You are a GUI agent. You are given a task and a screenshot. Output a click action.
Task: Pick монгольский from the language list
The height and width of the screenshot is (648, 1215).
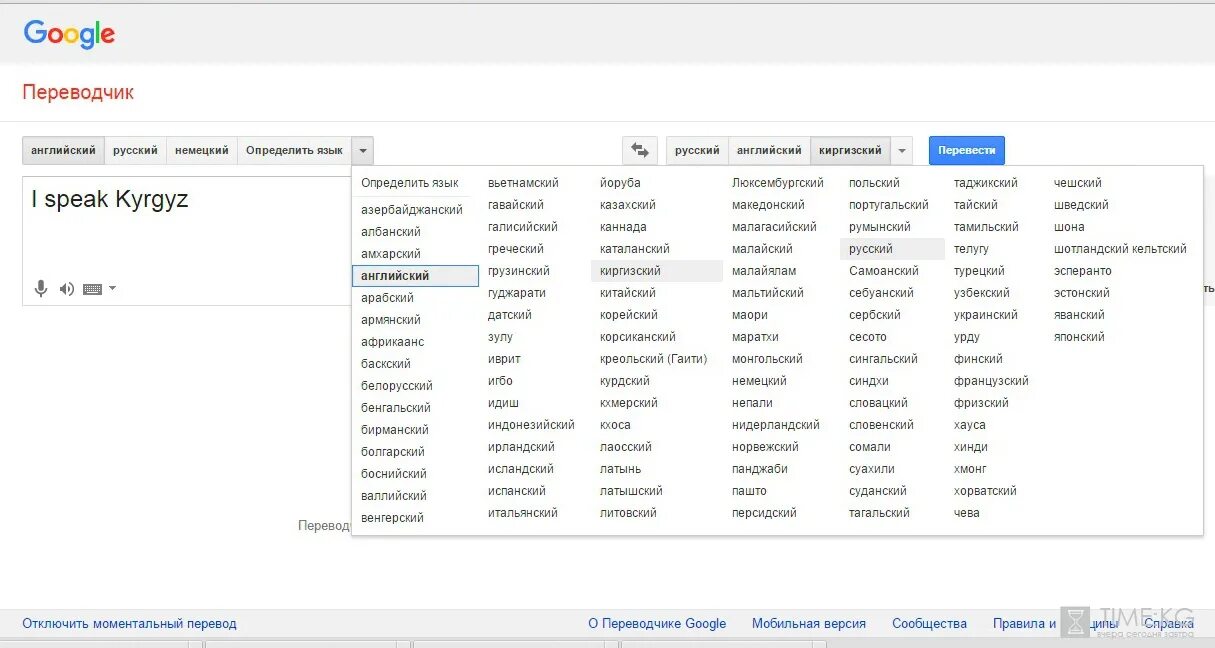coord(767,359)
